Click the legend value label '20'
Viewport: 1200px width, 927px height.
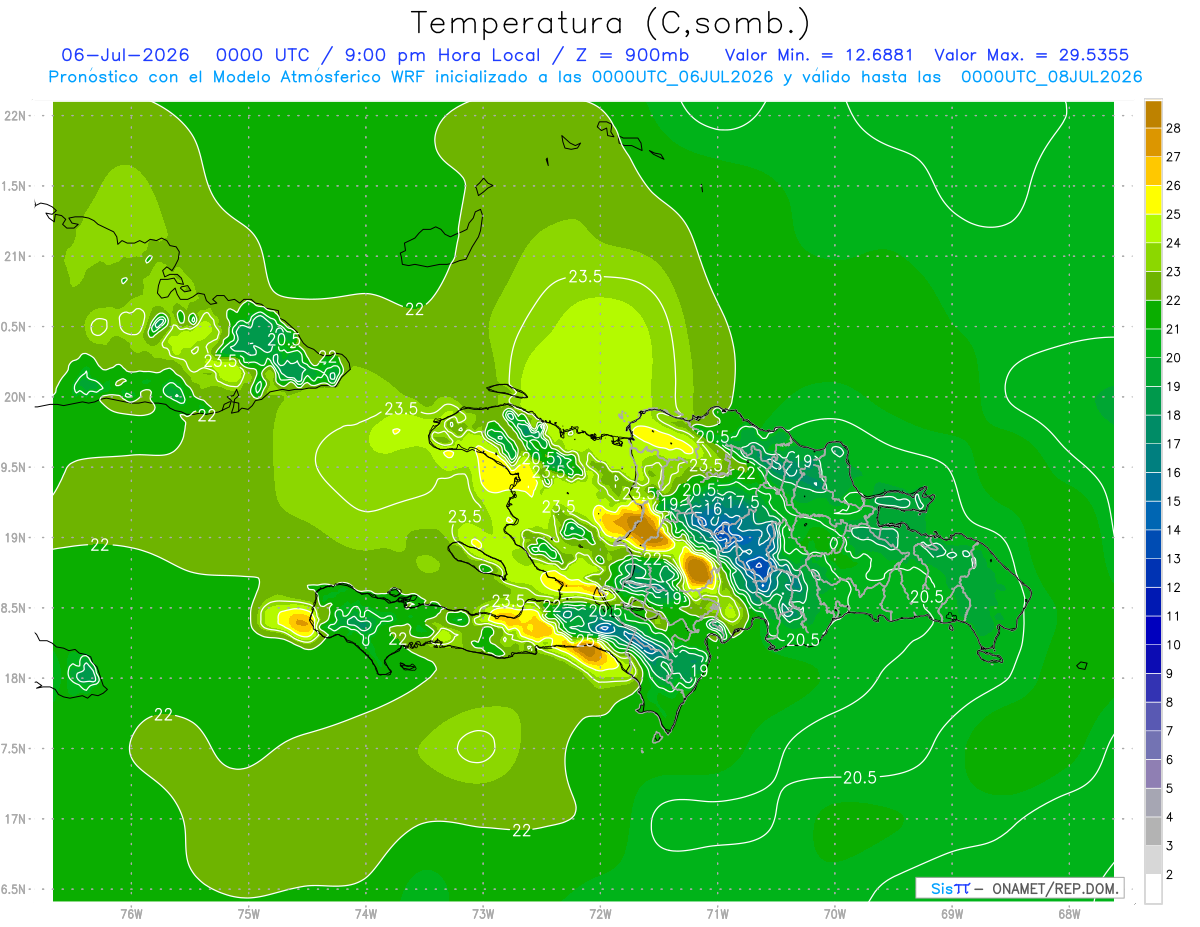[1174, 358]
